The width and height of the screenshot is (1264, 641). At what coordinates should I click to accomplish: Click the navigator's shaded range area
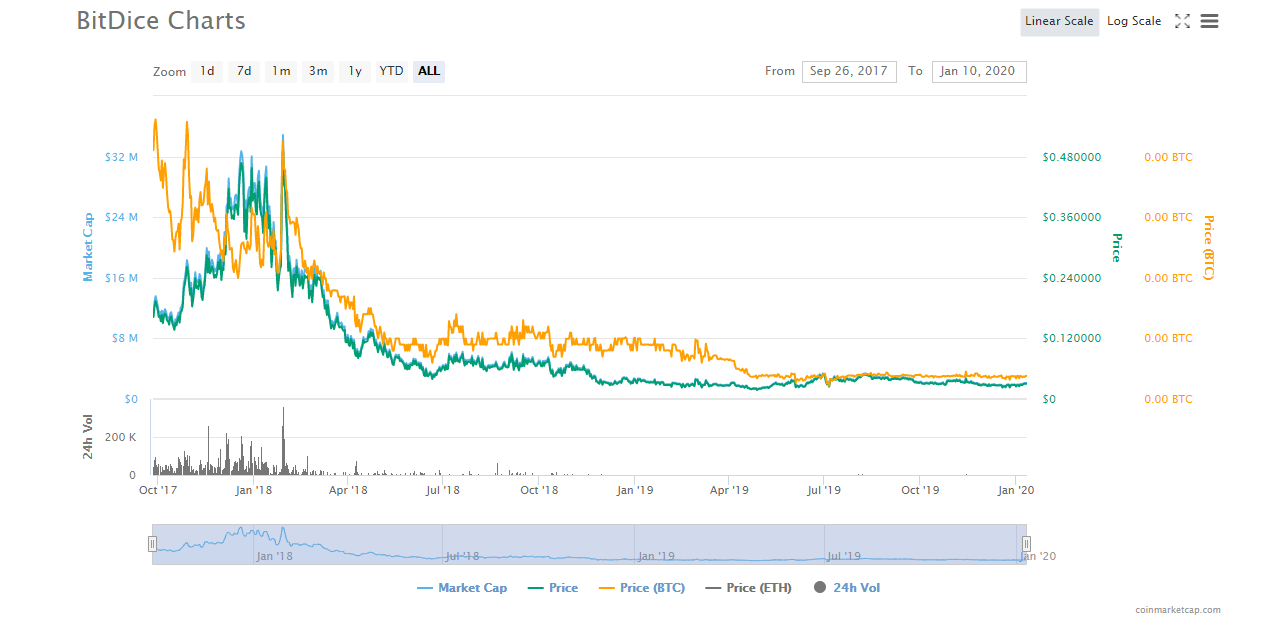click(589, 544)
